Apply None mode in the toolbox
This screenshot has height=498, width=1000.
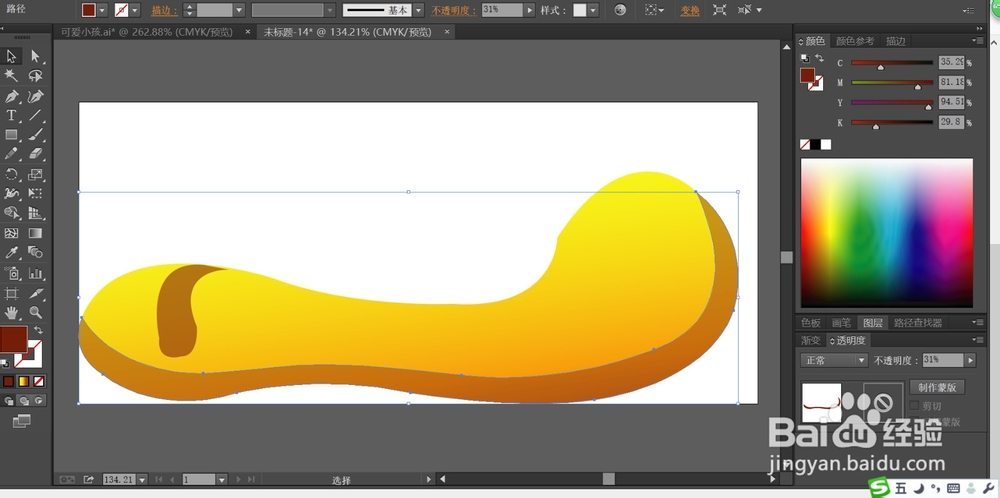[39, 381]
